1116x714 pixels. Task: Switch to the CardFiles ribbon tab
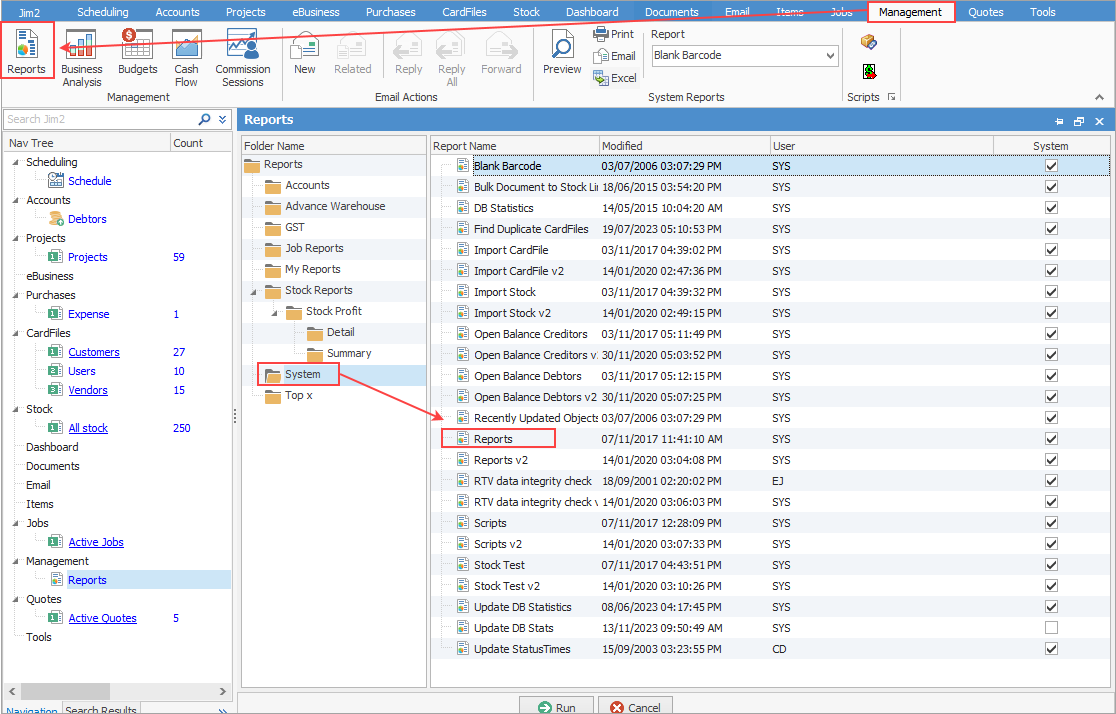pos(463,11)
